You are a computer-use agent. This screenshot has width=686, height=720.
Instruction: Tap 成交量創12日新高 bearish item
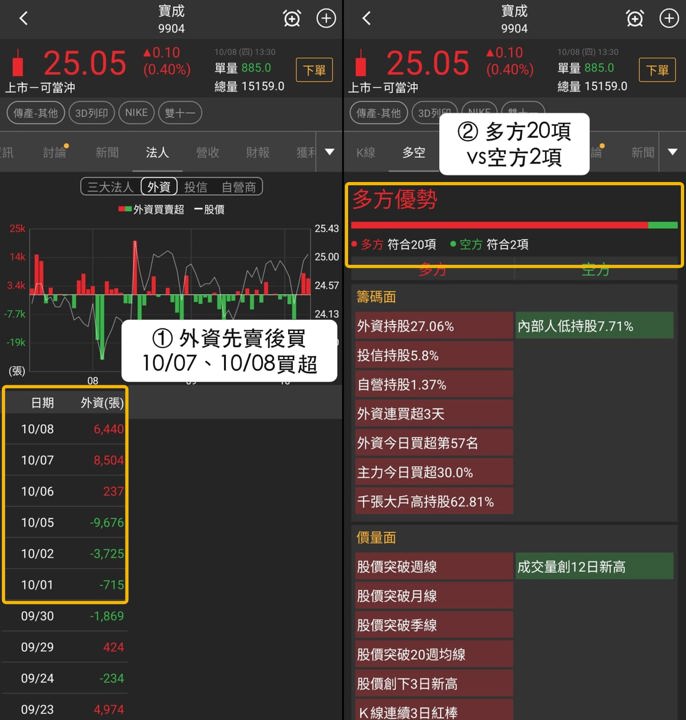(595, 567)
